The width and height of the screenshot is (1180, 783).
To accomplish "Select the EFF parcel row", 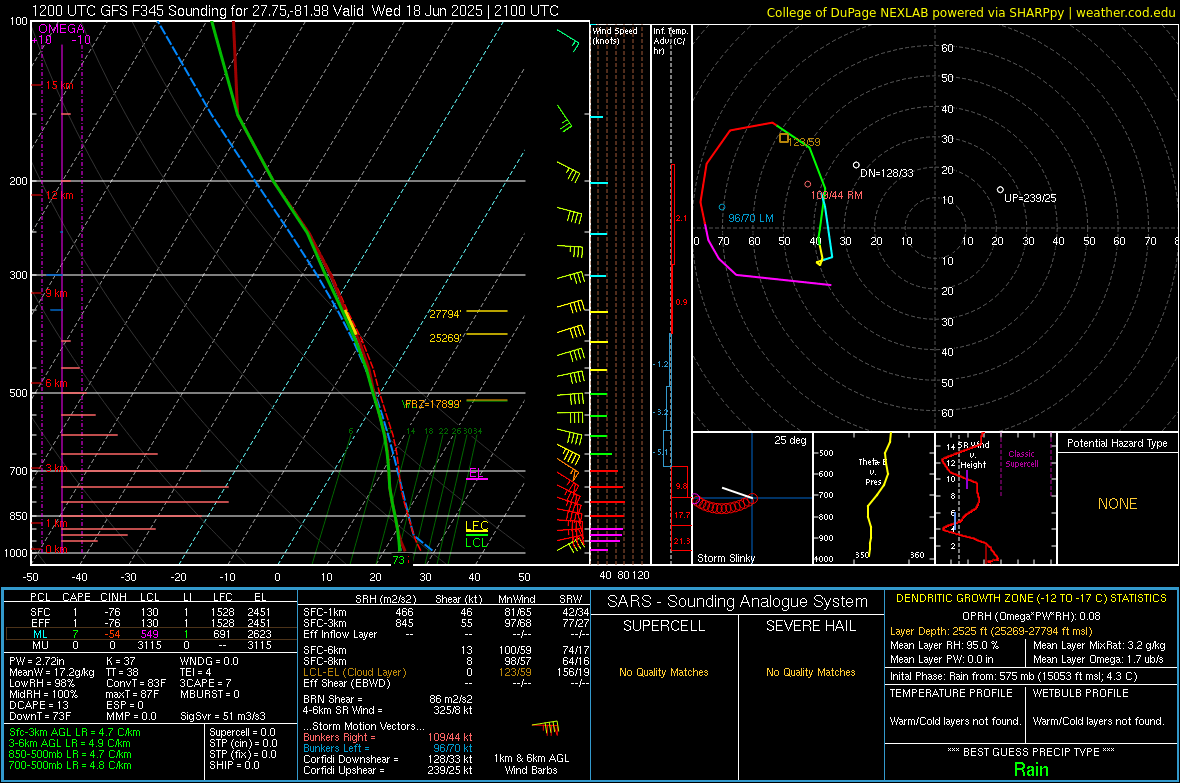I will [x=151, y=623].
